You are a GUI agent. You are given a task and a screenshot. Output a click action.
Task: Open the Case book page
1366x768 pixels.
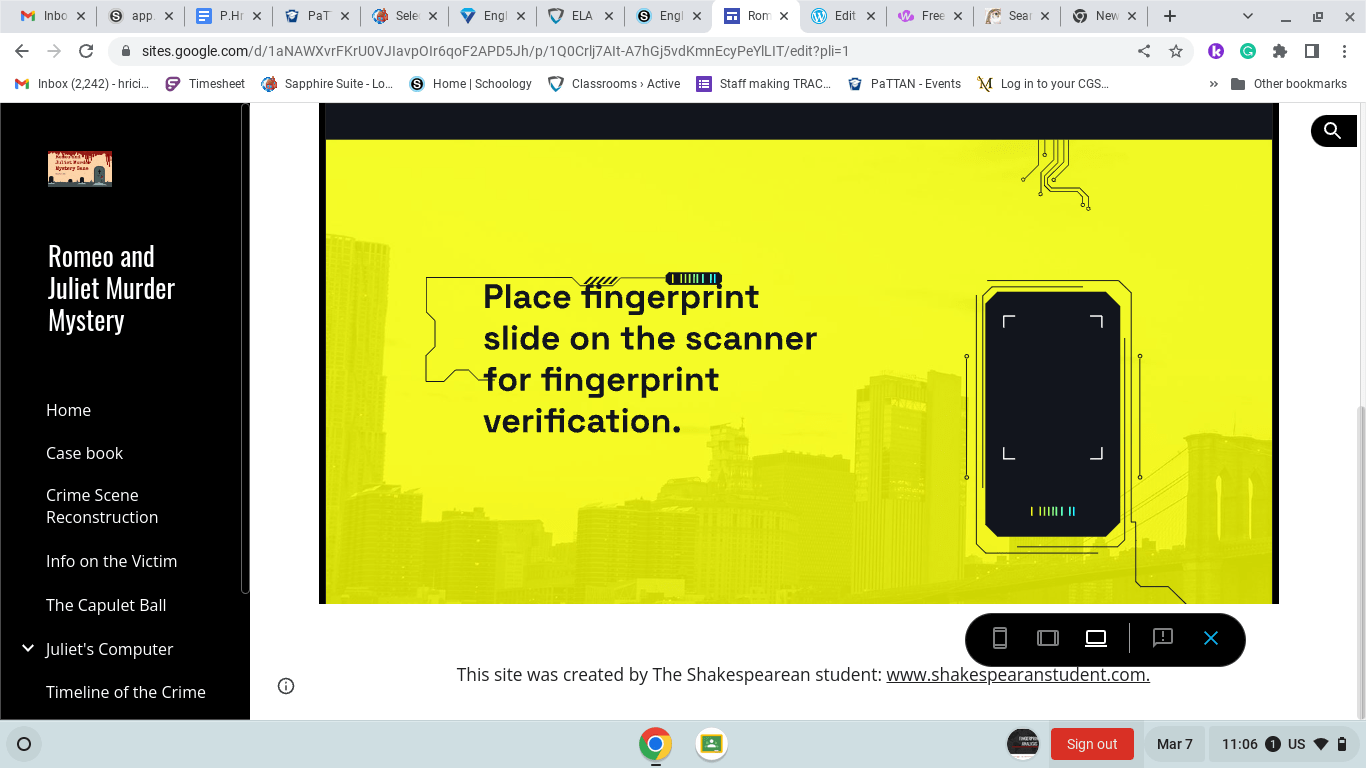(84, 453)
